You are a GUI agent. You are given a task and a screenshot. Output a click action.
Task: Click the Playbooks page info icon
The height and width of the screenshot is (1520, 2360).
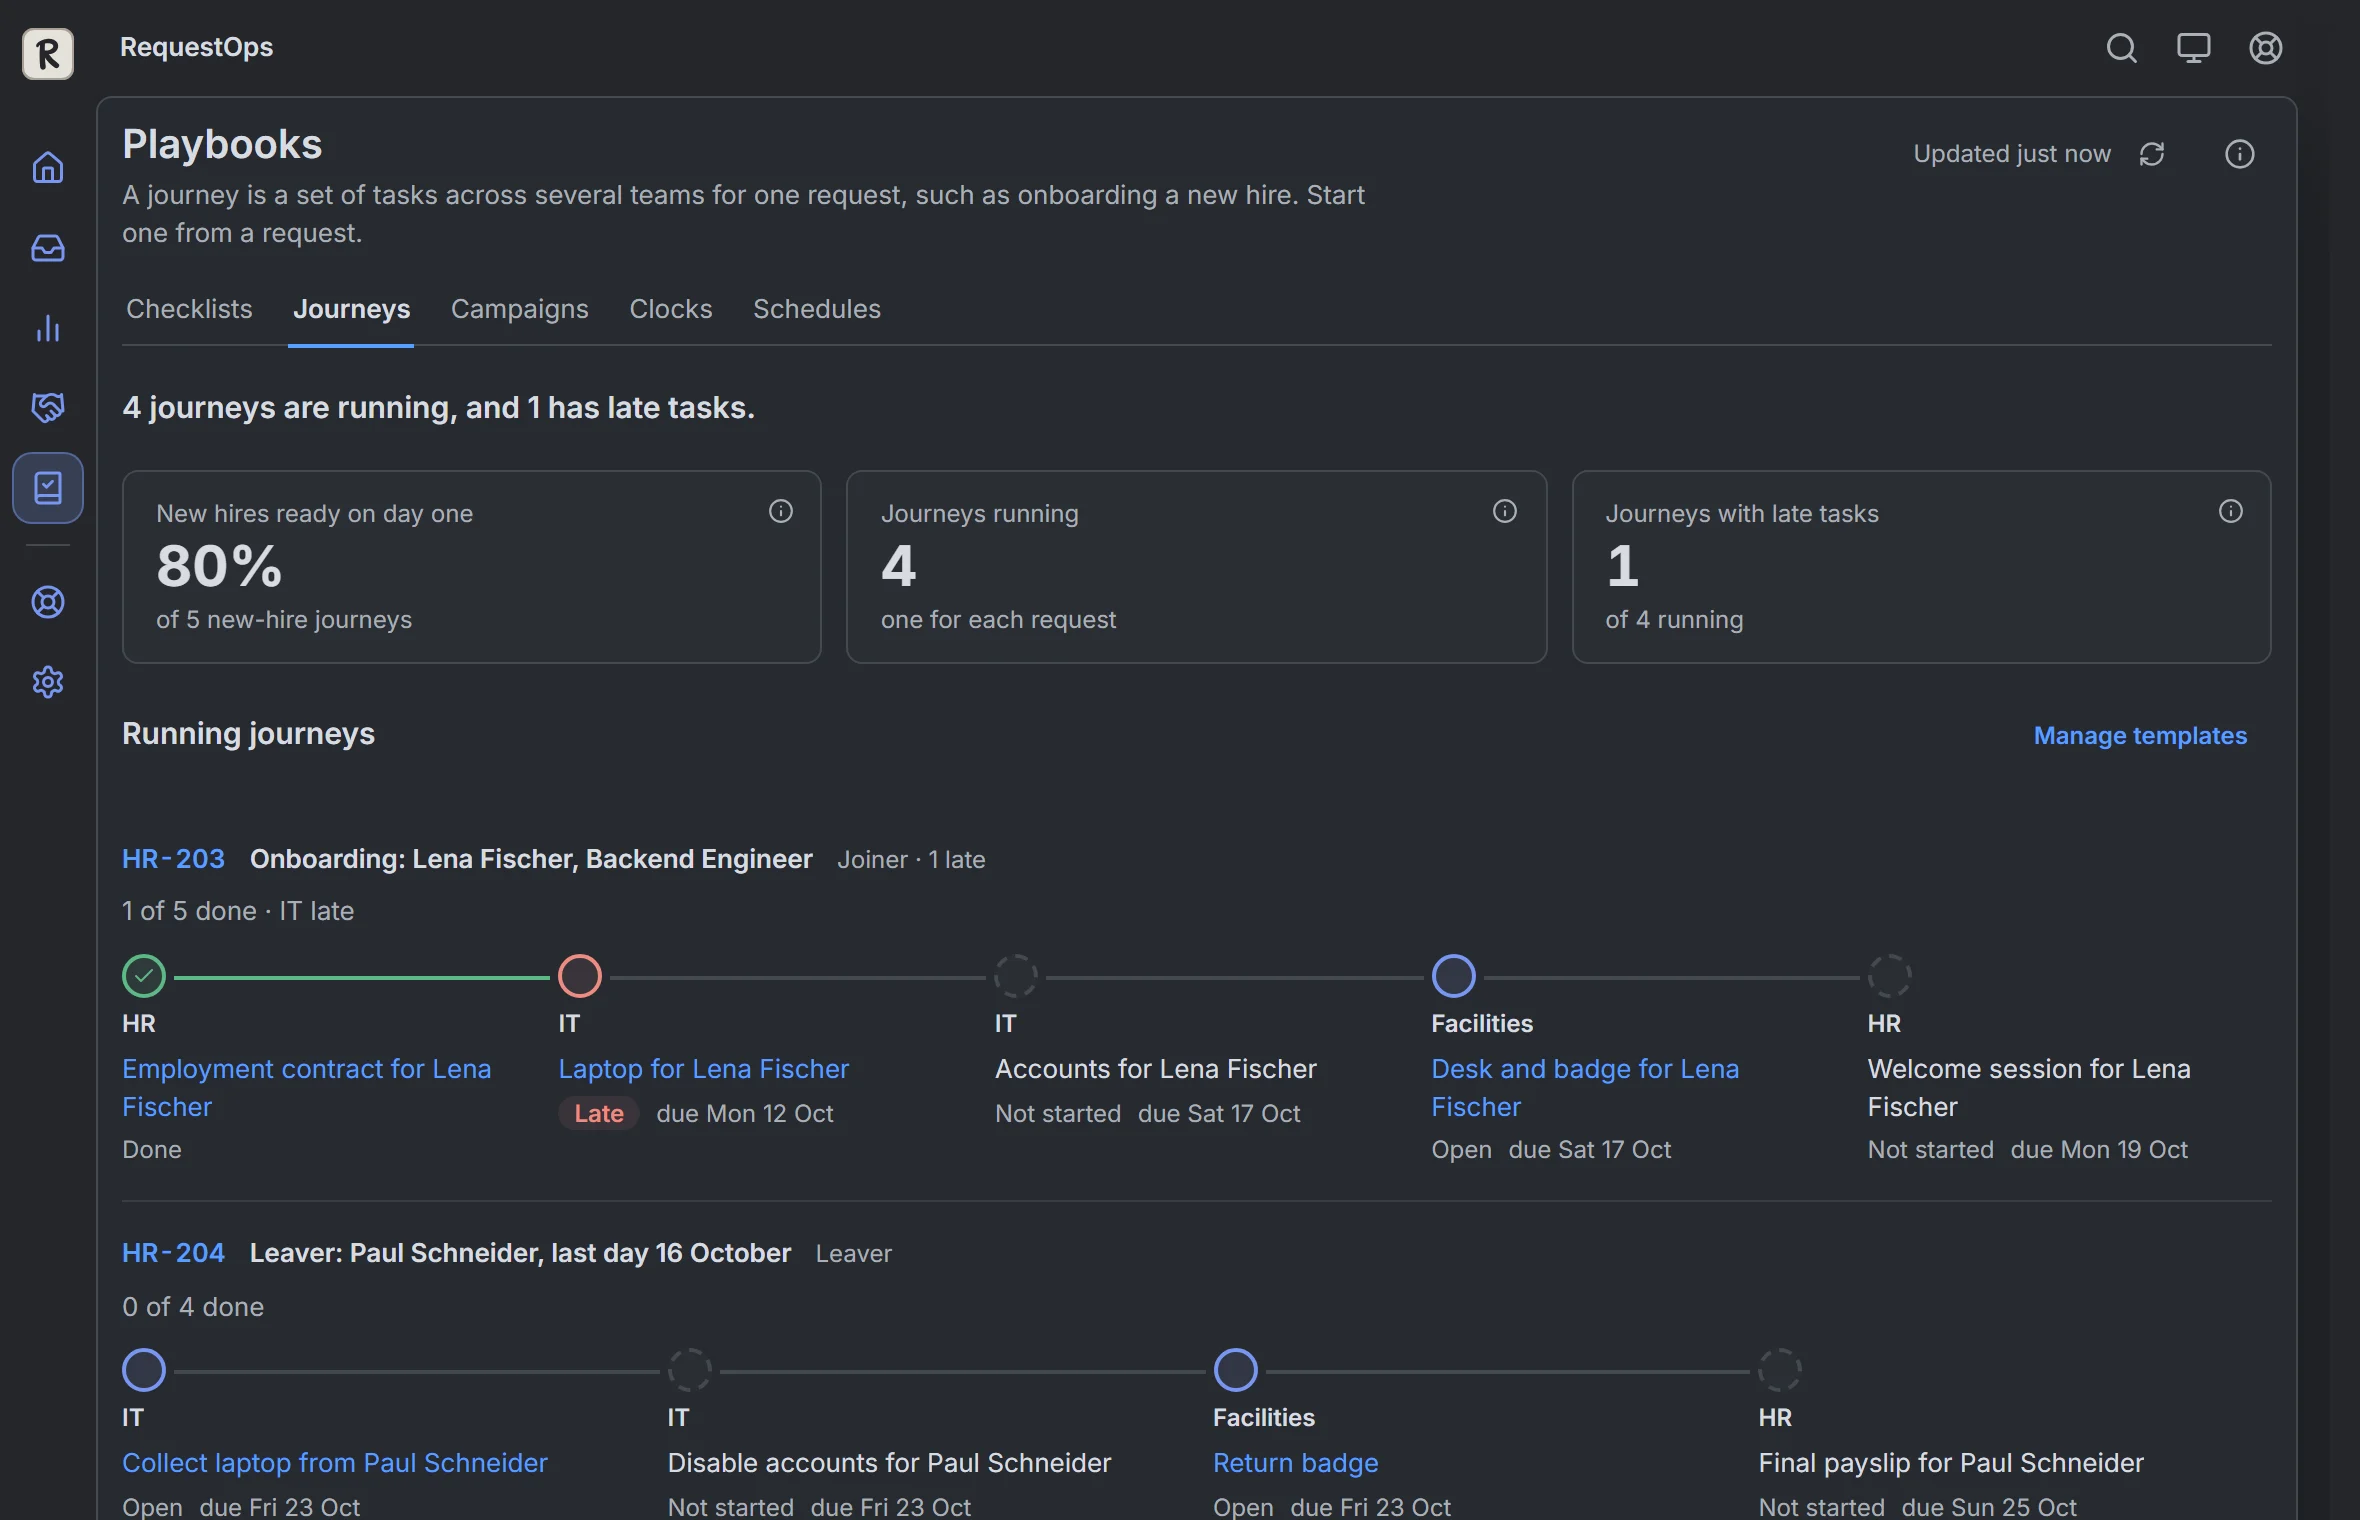[2239, 154]
